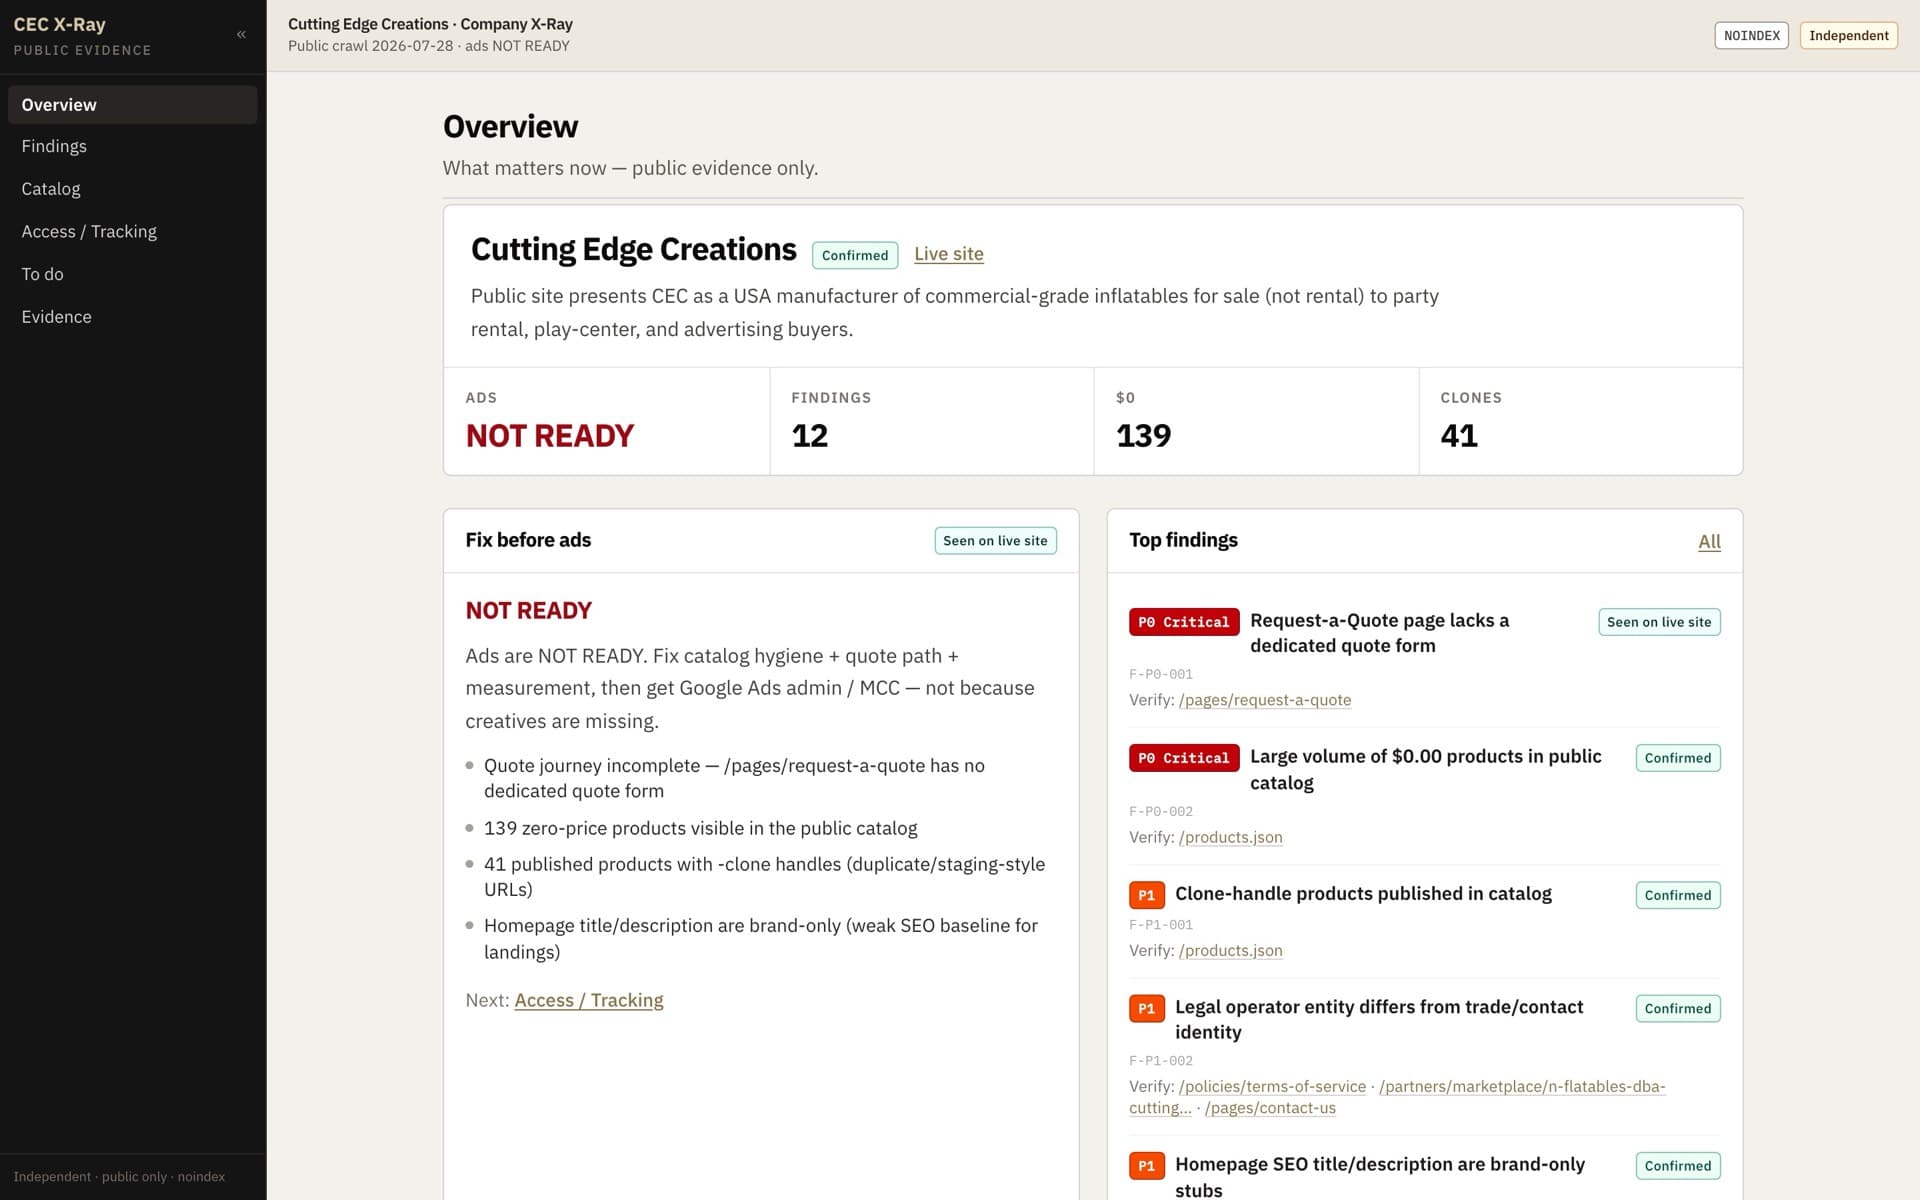The width and height of the screenshot is (1920, 1200).
Task: Click finding title 'Clone-handle products published in catalog'
Action: pos(1363,894)
